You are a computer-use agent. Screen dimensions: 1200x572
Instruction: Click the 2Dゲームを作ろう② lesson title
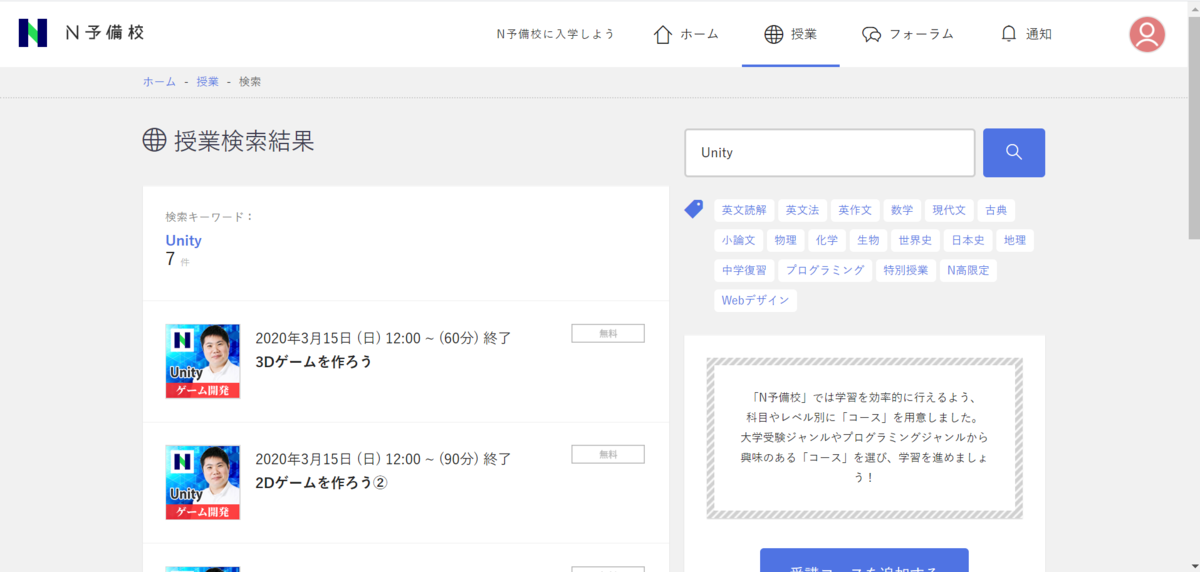click(321, 483)
